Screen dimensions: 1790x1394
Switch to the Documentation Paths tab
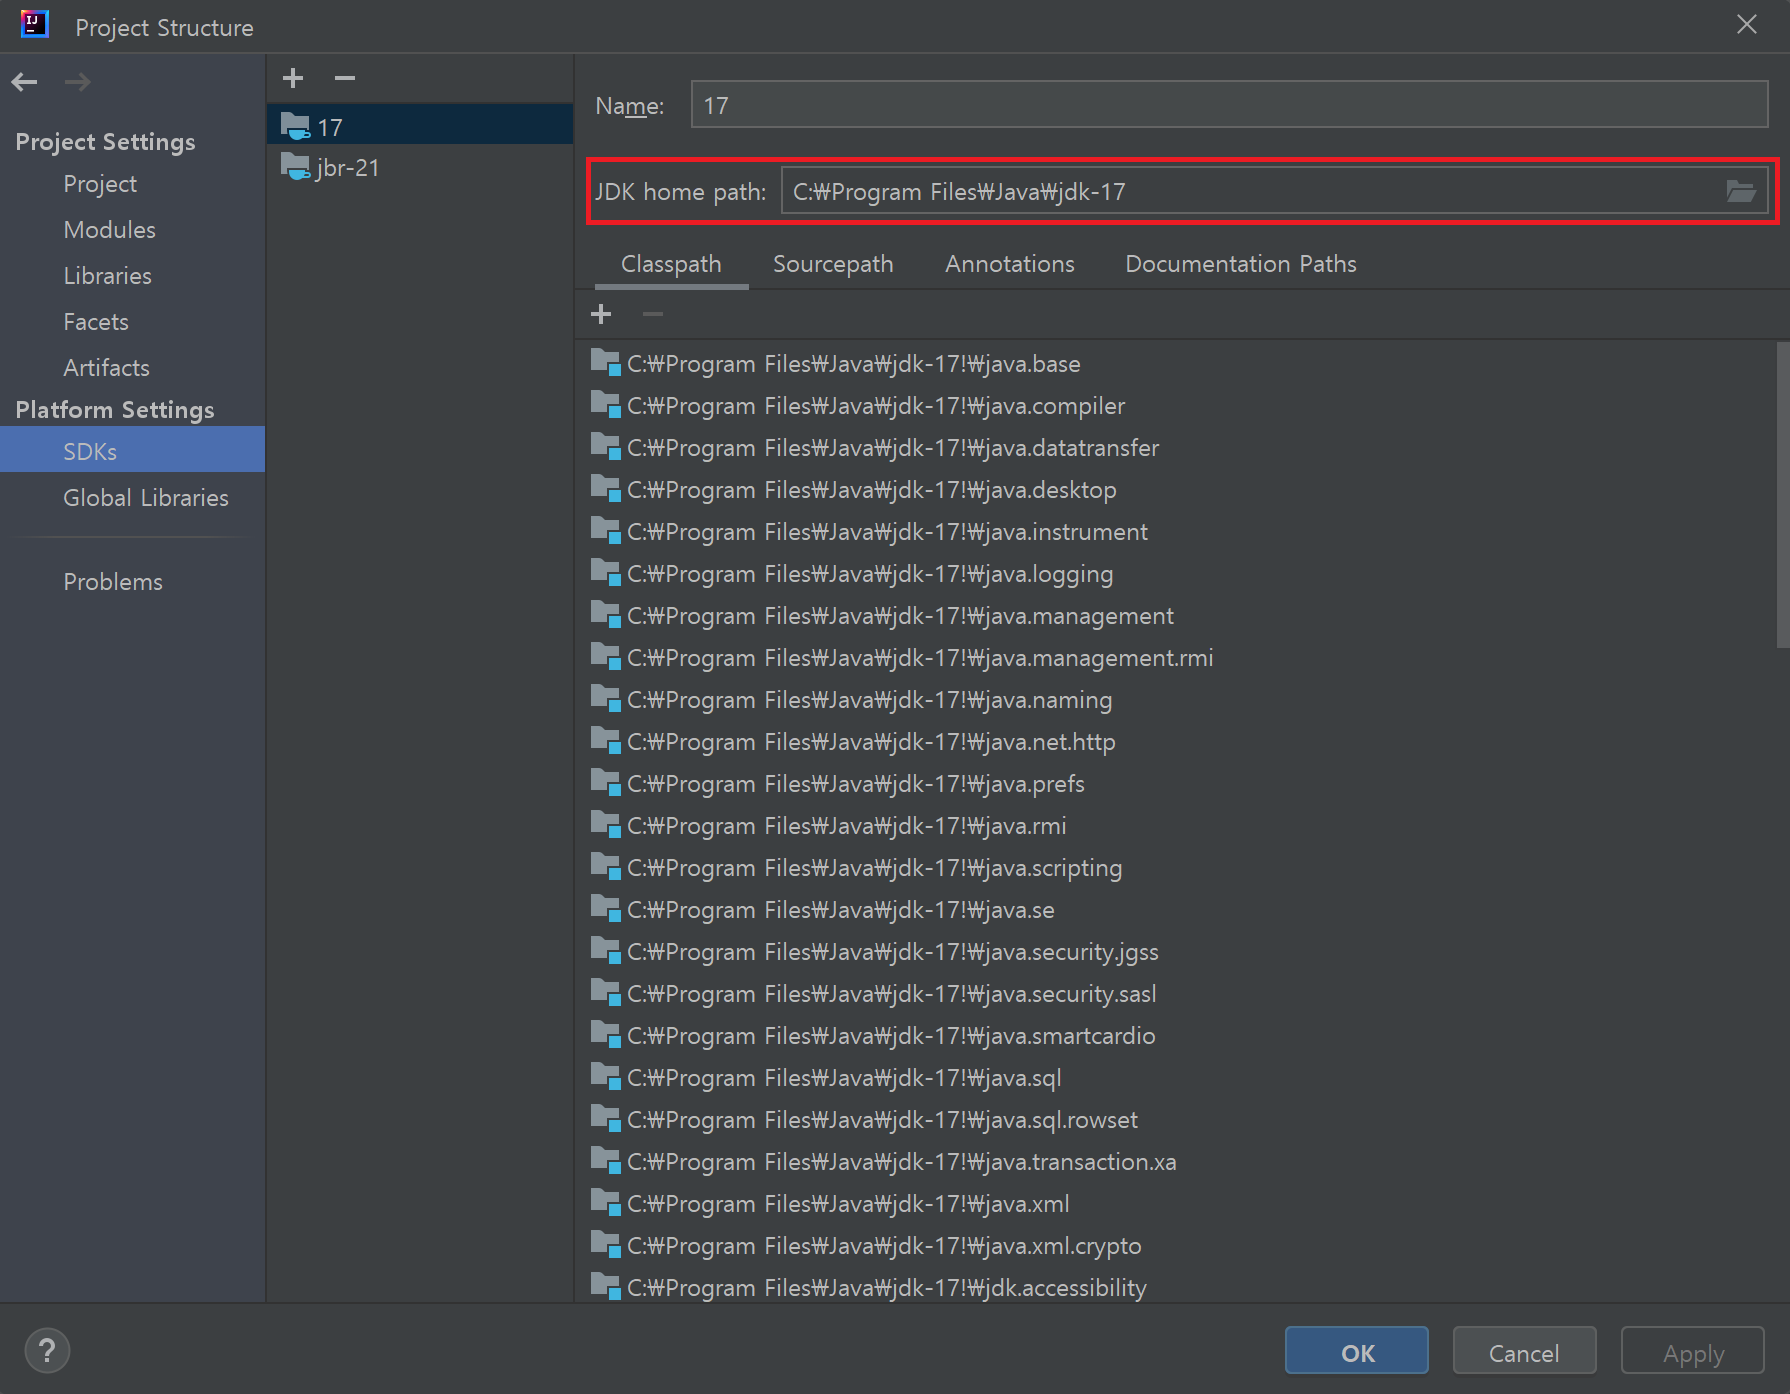point(1241,264)
